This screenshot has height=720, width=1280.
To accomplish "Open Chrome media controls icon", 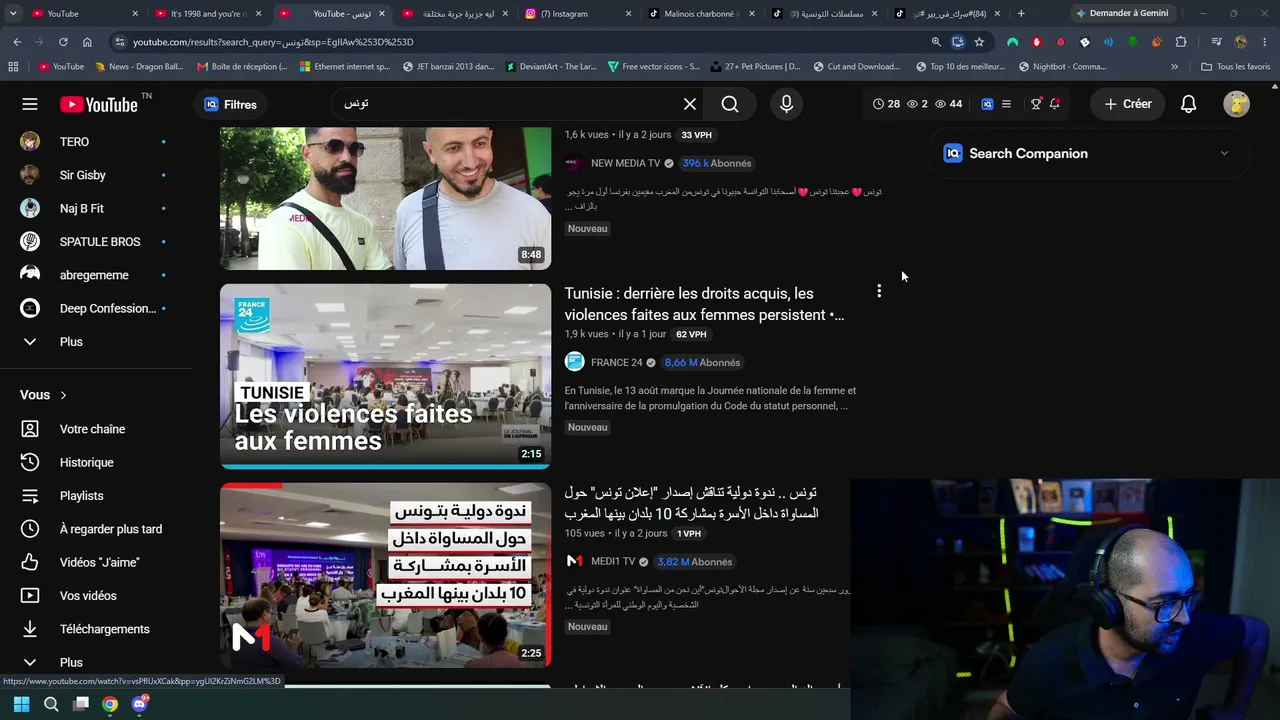I will click(1216, 42).
